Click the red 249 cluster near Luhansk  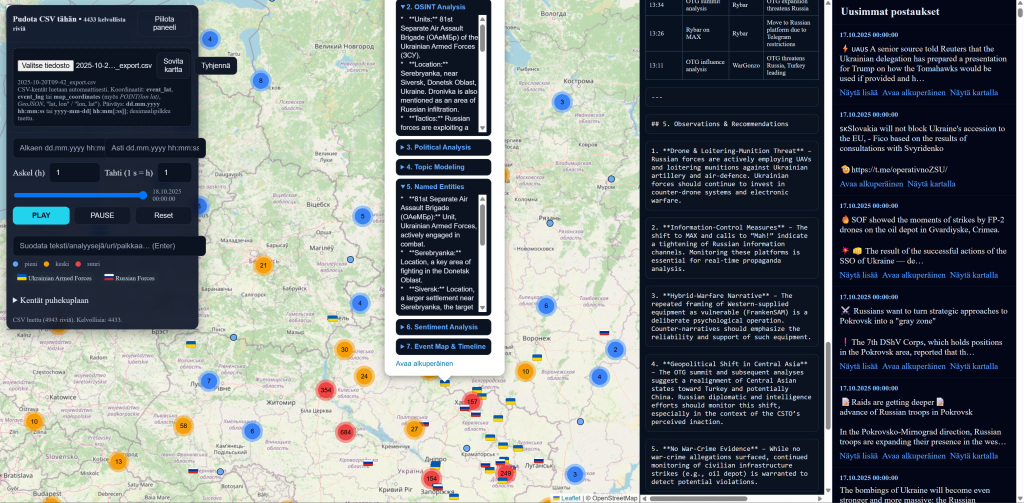click(505, 473)
